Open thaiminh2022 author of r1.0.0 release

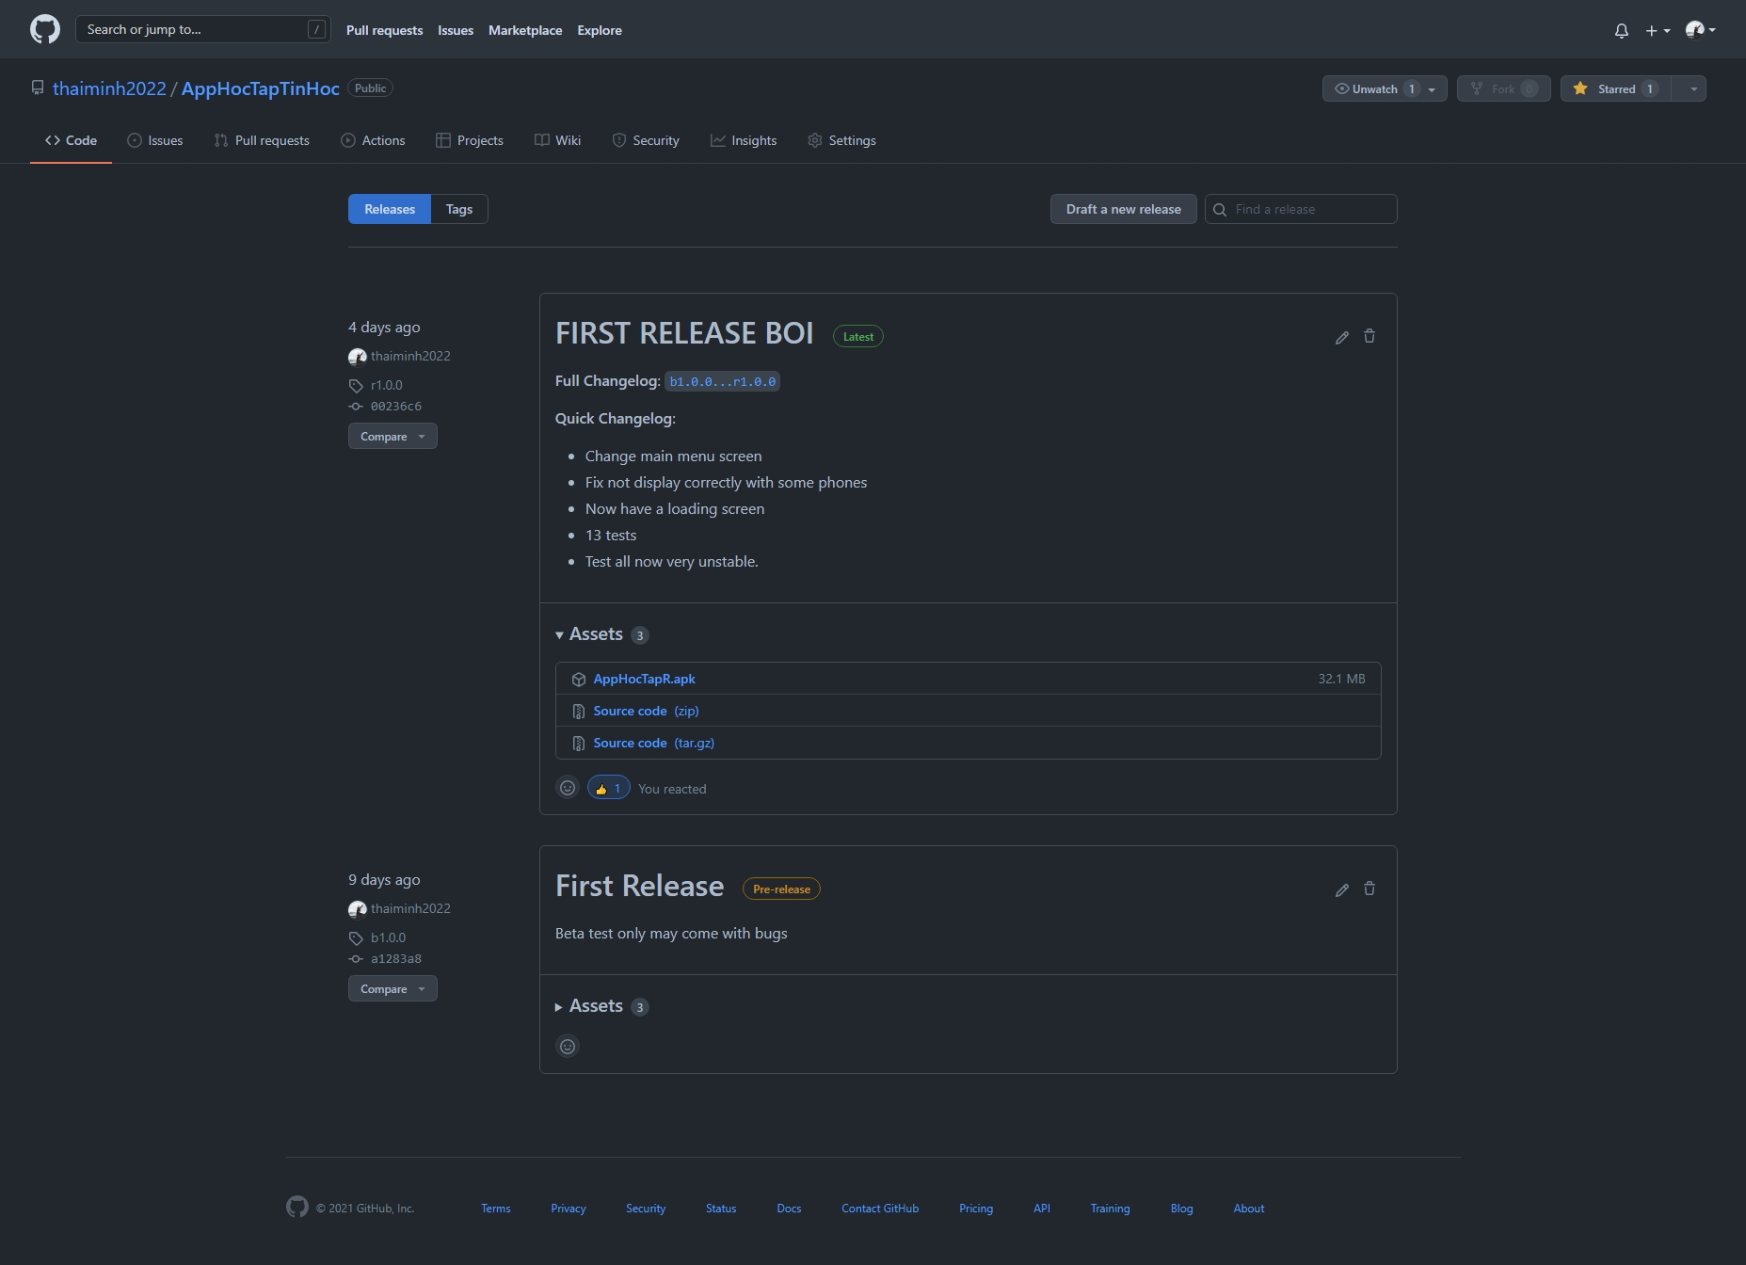tap(410, 356)
